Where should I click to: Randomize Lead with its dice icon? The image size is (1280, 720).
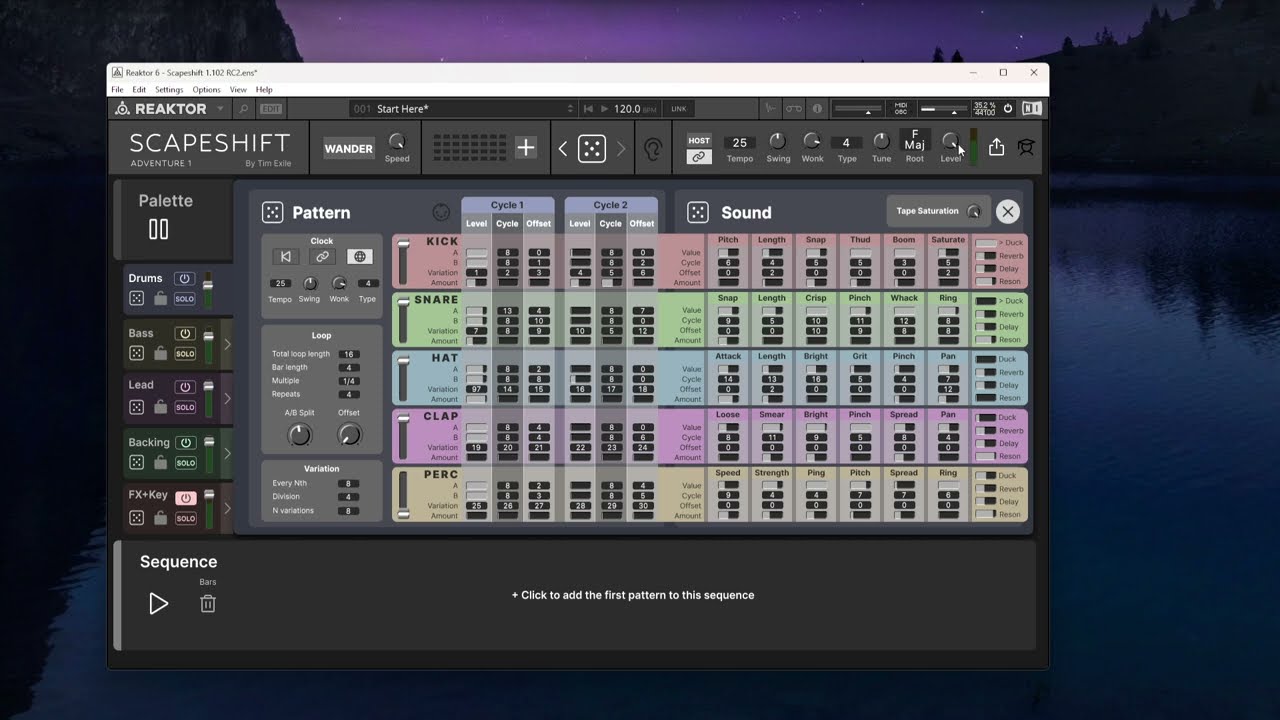pyautogui.click(x=136, y=407)
